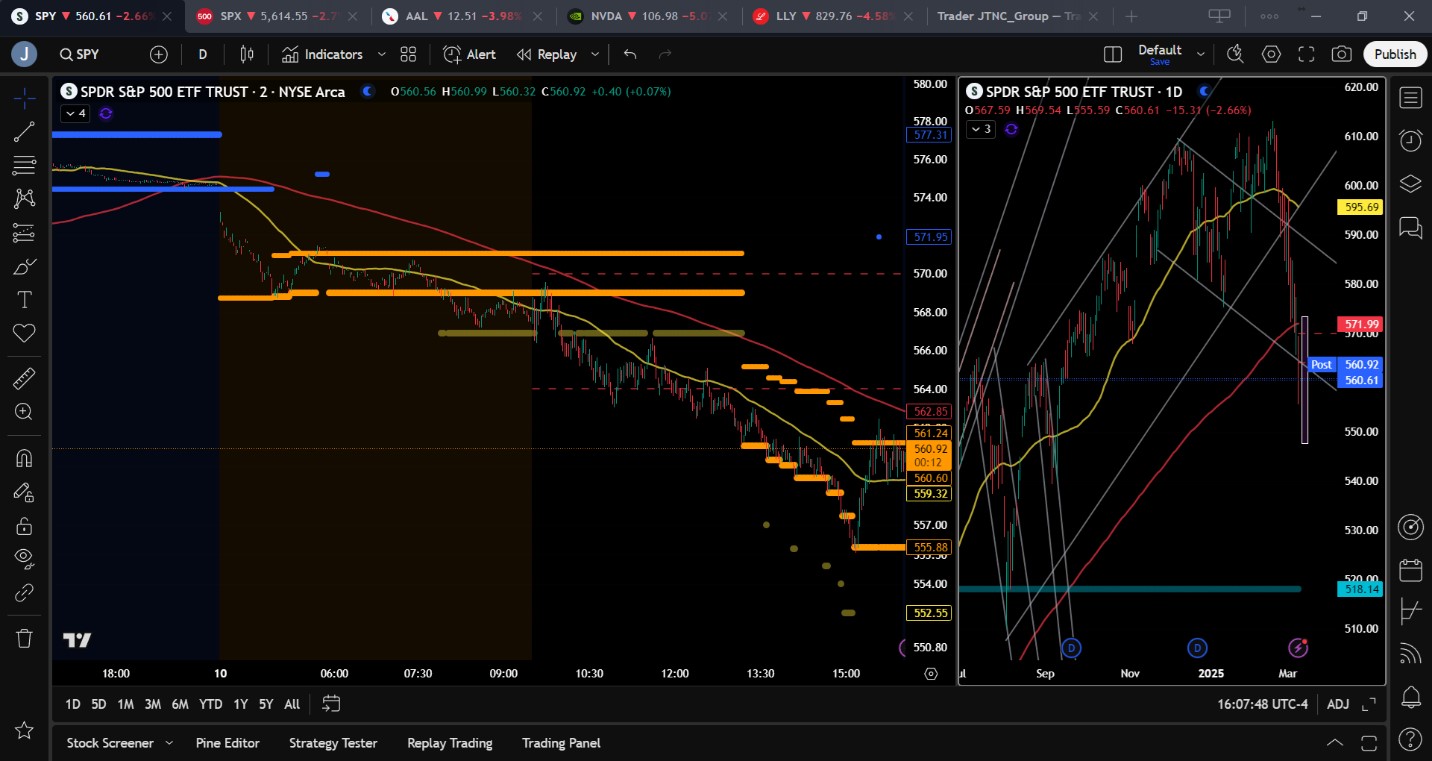This screenshot has width=1432, height=761.
Task: Select the crosshair cursor tool
Action: pos(25,98)
